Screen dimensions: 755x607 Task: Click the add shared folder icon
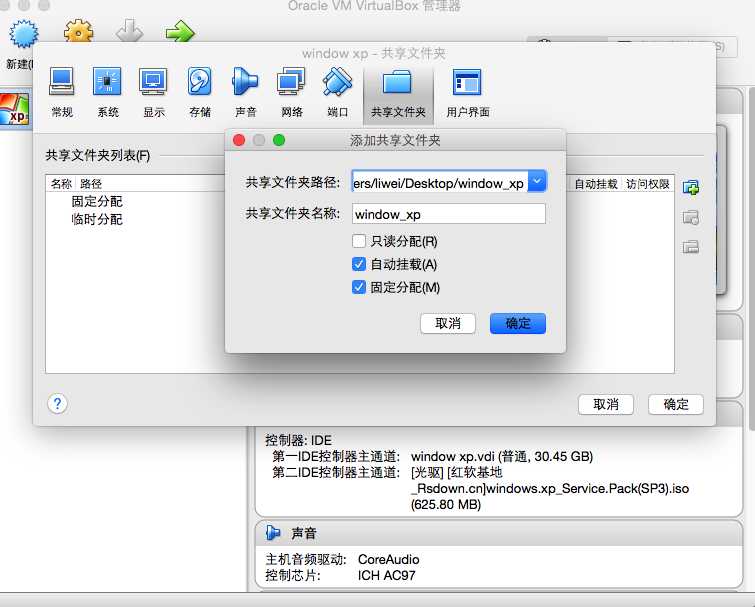click(691, 187)
